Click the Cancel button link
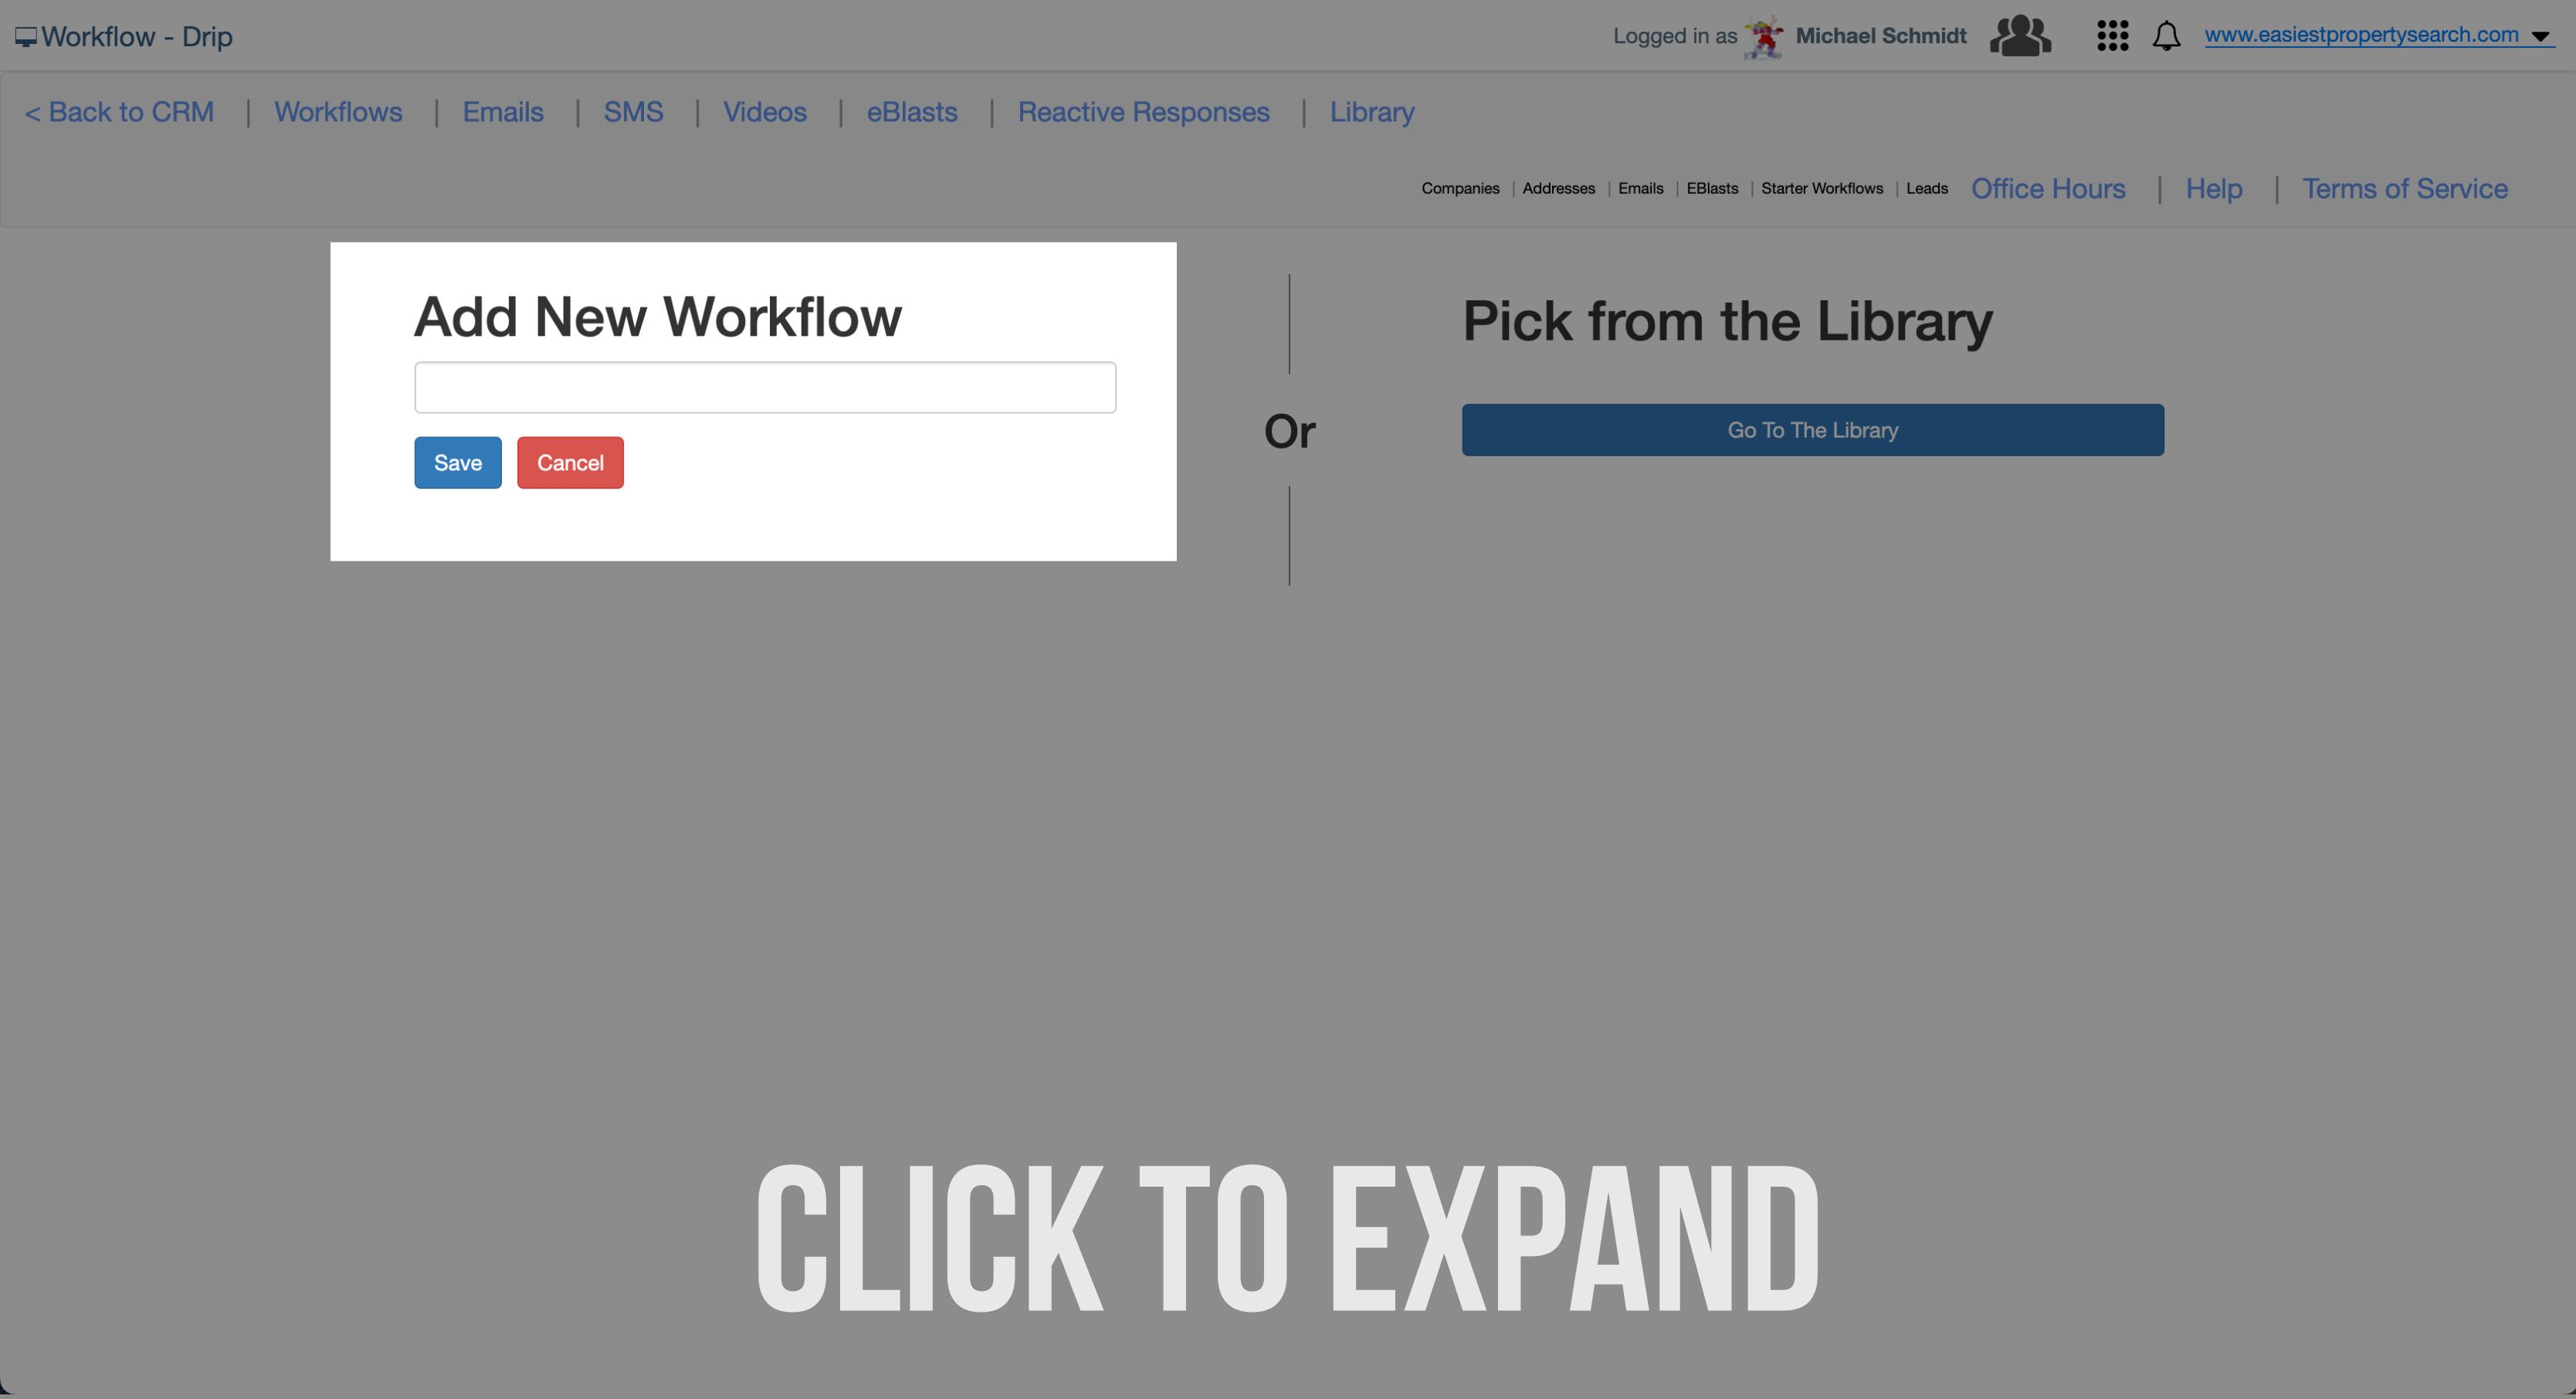Image resolution: width=2576 pixels, height=1399 pixels. tap(571, 462)
